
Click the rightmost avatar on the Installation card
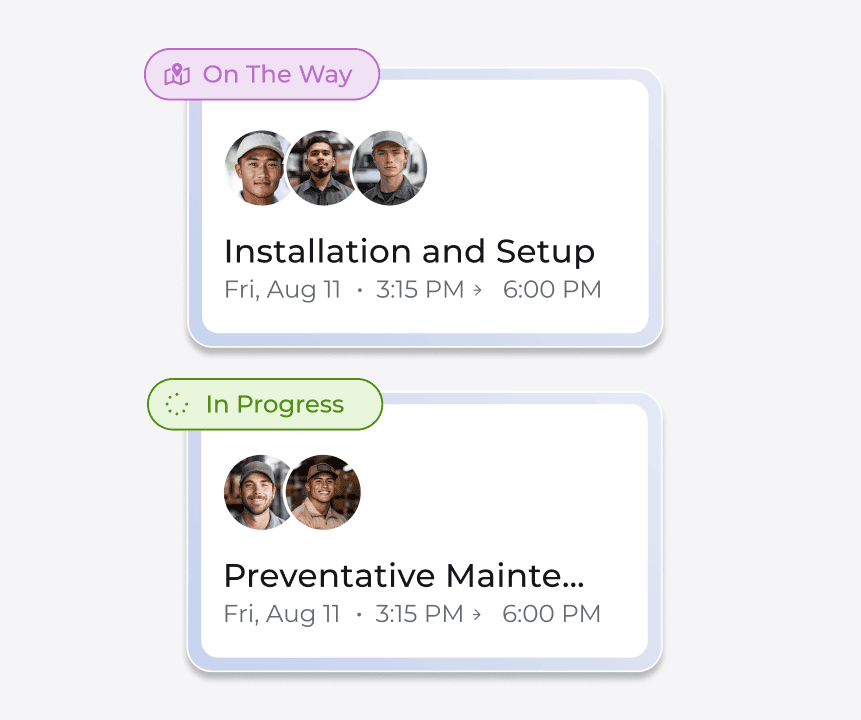[390, 167]
